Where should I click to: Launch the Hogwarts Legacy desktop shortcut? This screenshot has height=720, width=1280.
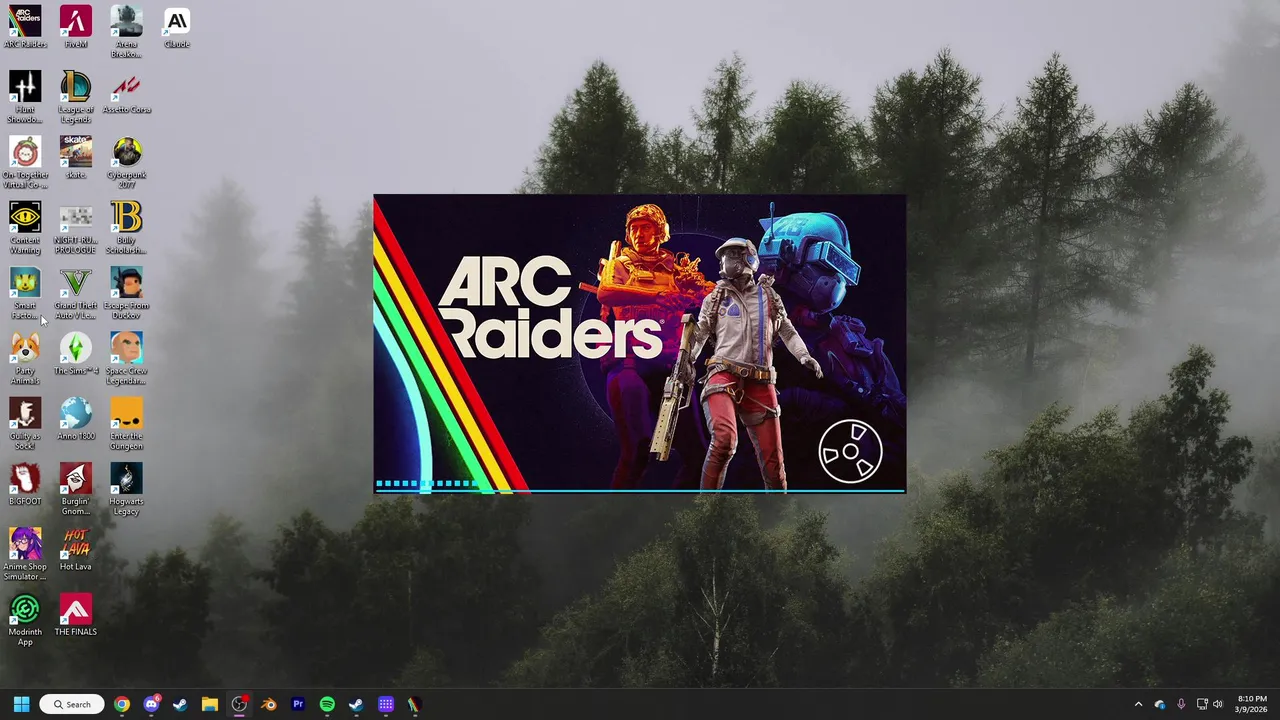126,489
